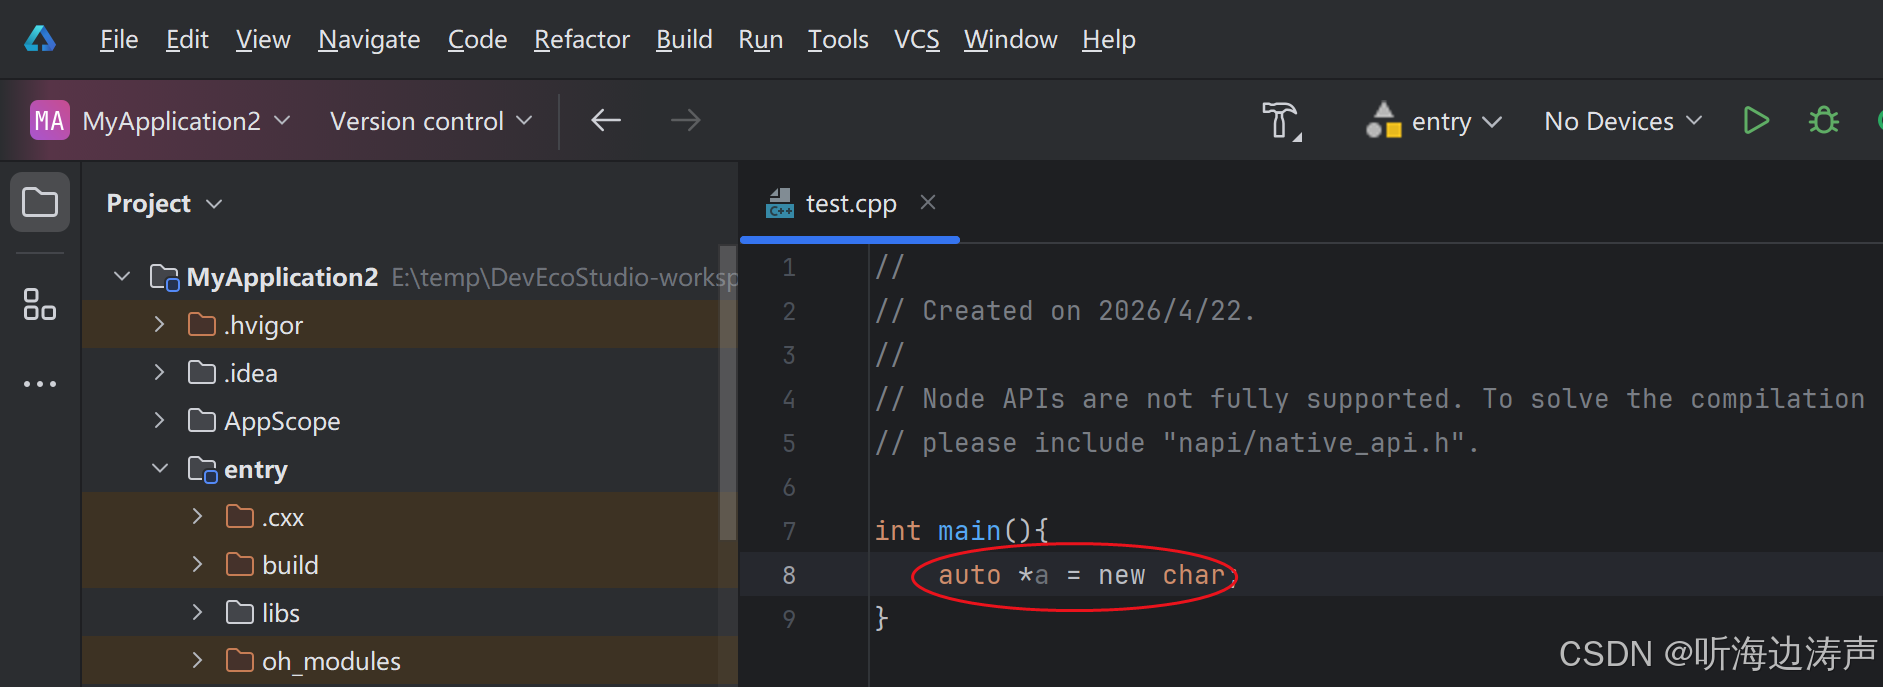Open the View menu
This screenshot has height=687, width=1883.
pos(263,39)
